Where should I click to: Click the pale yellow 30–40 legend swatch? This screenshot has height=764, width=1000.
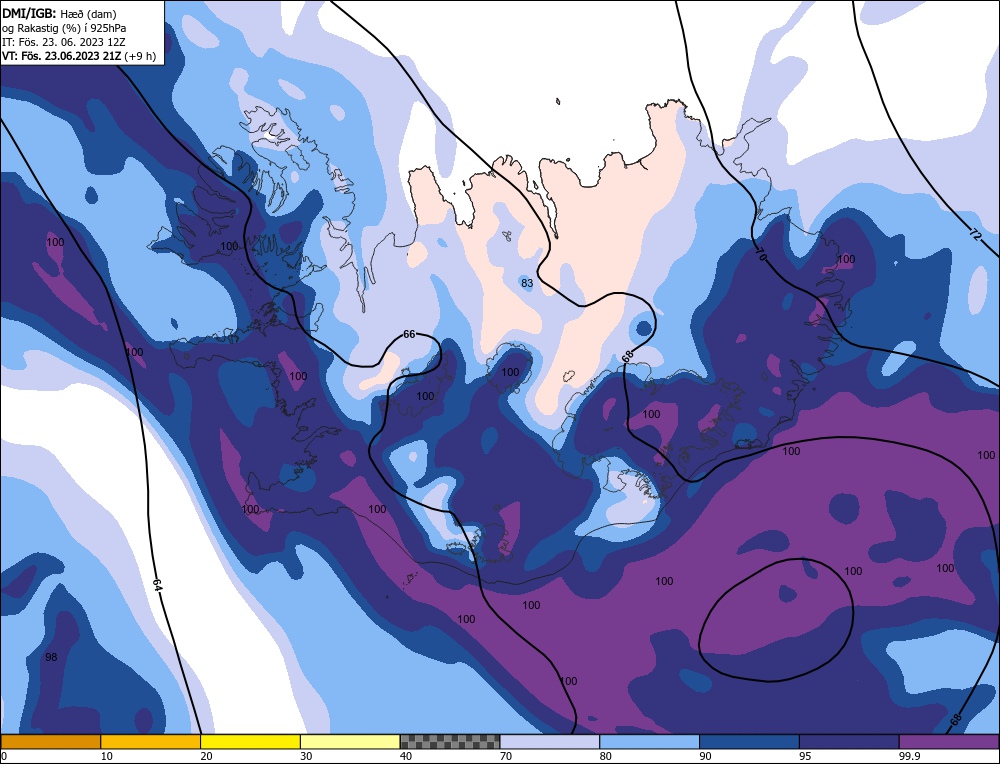350,742
